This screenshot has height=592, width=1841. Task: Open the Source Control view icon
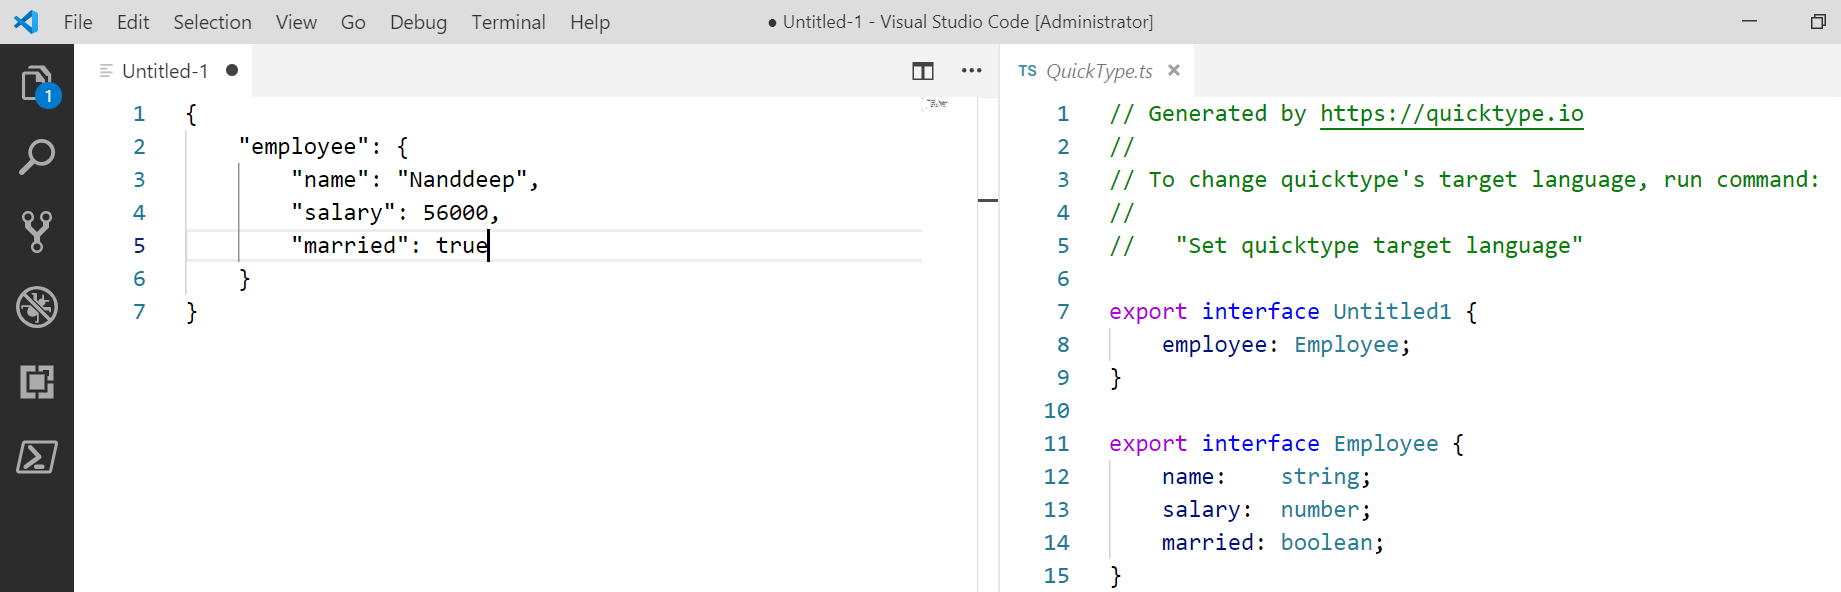click(37, 231)
